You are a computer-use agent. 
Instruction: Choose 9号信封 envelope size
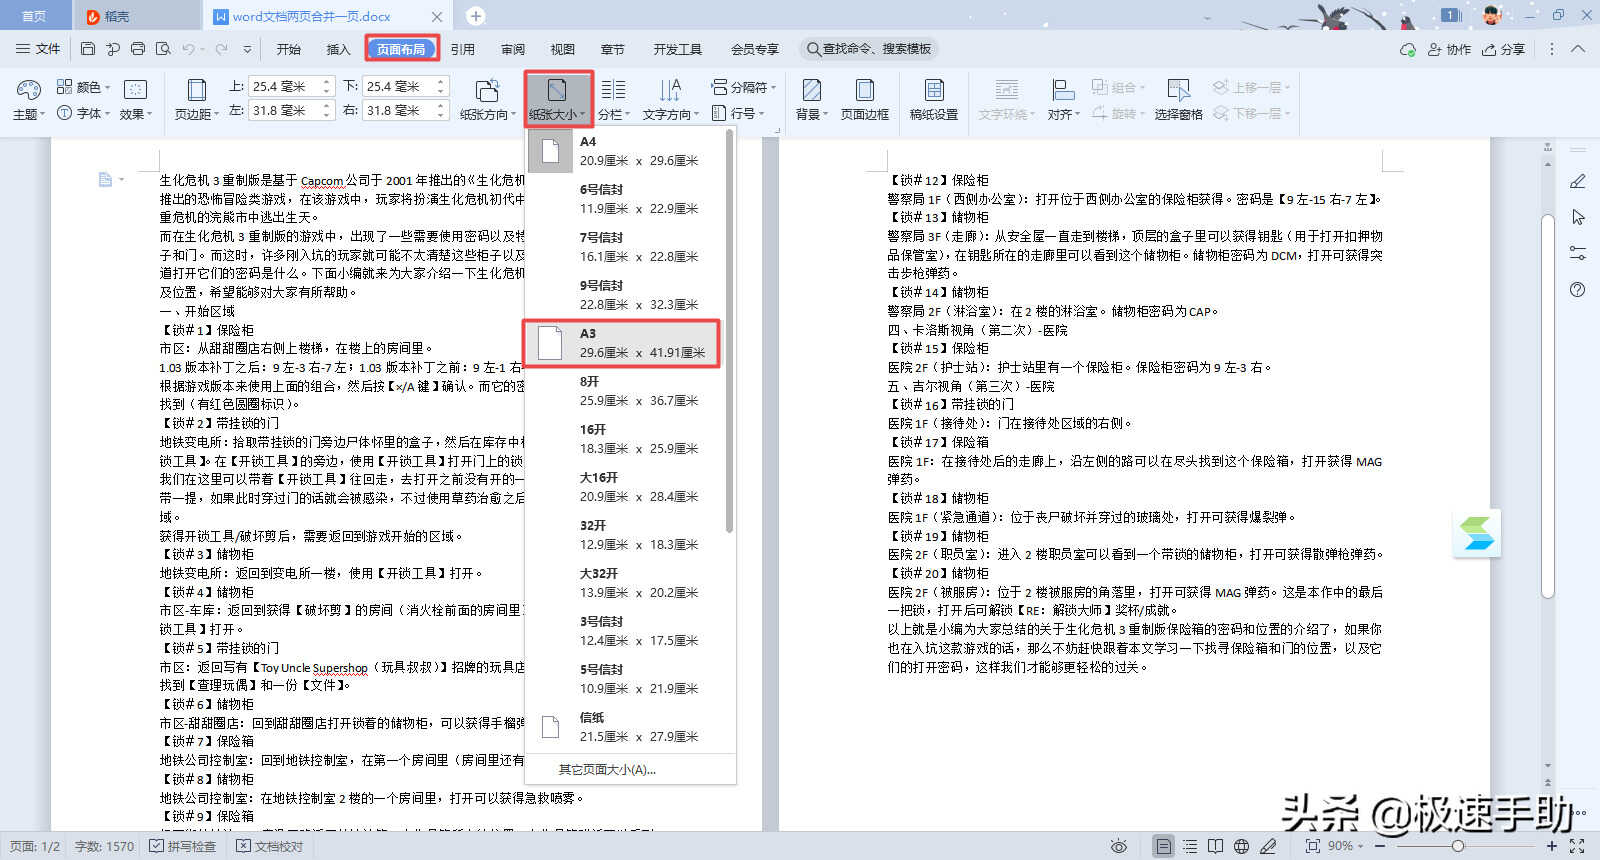(x=626, y=295)
